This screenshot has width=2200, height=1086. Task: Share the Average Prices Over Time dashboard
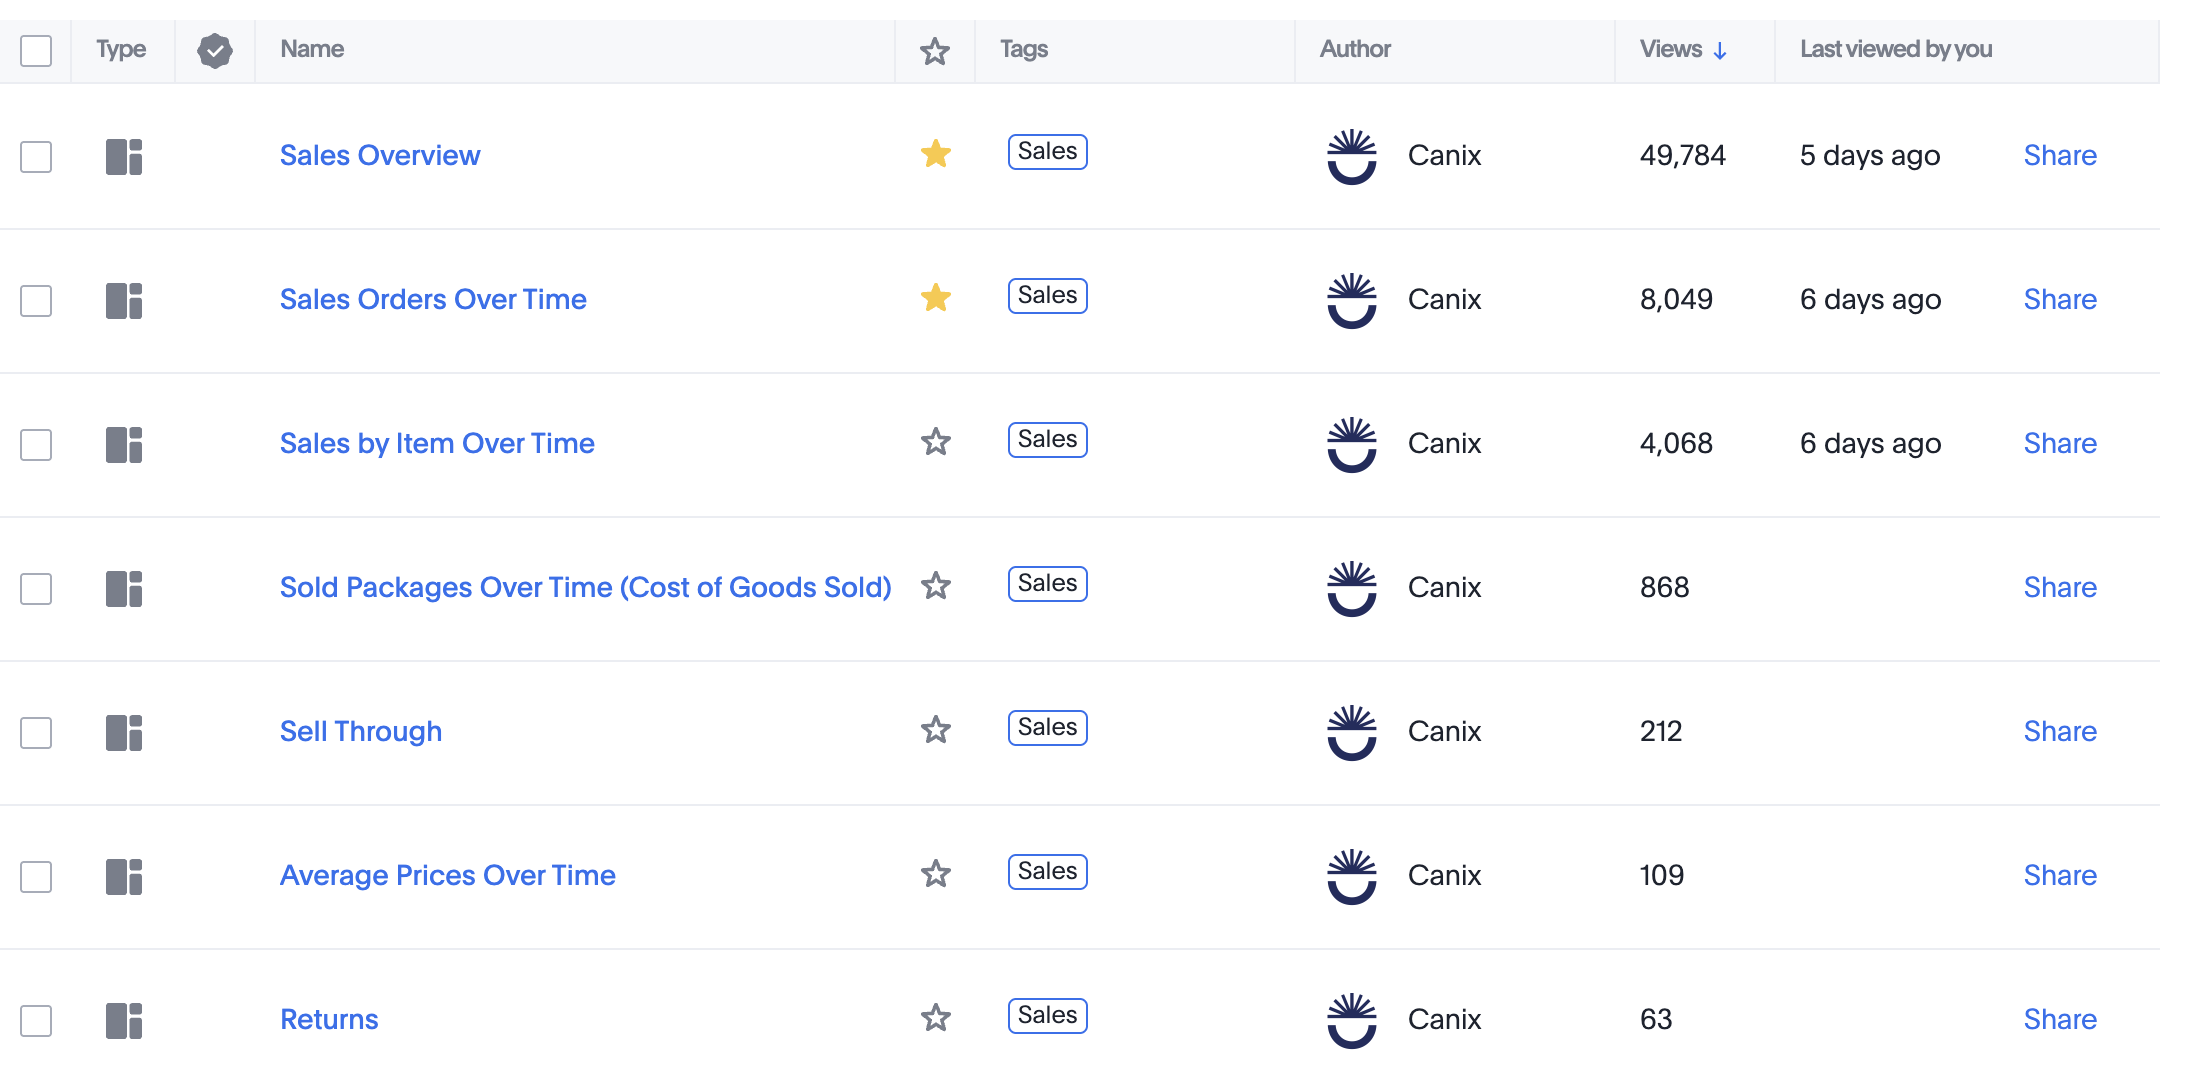click(x=2060, y=875)
